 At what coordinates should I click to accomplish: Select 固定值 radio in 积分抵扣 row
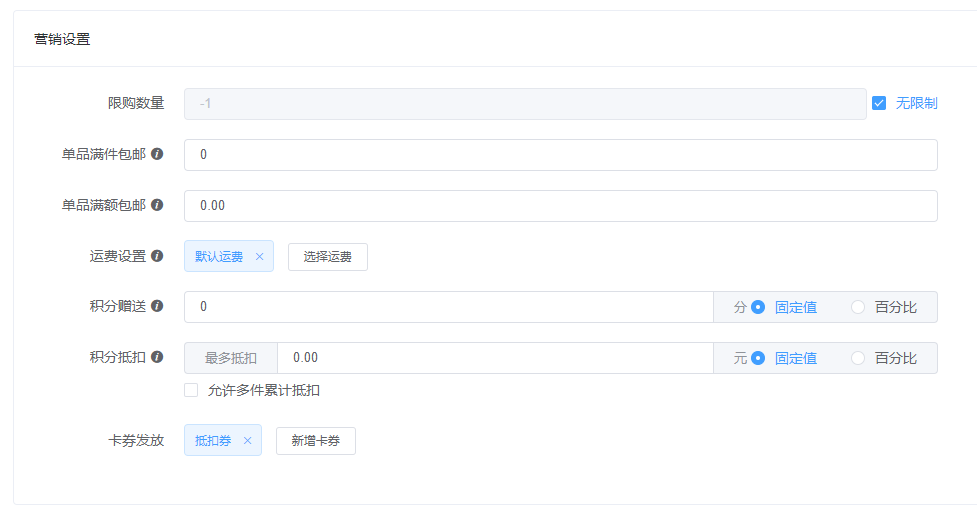(758, 358)
